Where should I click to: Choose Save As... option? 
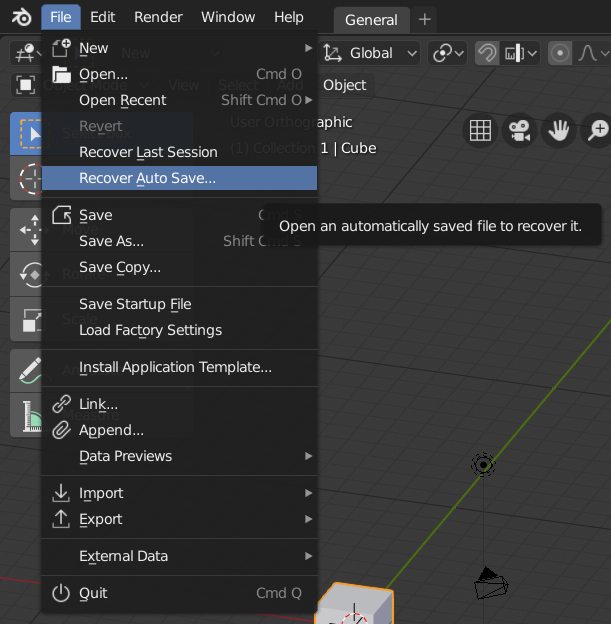(x=180, y=241)
